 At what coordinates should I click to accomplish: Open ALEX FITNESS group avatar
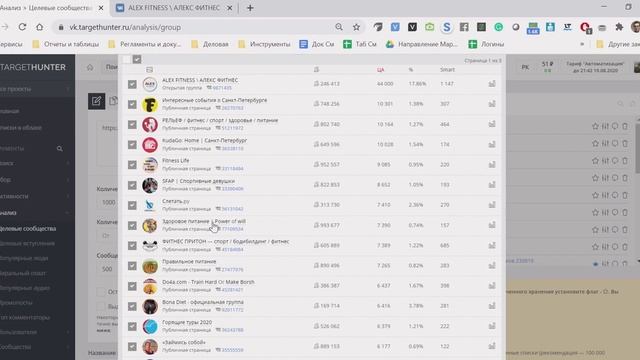(x=150, y=84)
